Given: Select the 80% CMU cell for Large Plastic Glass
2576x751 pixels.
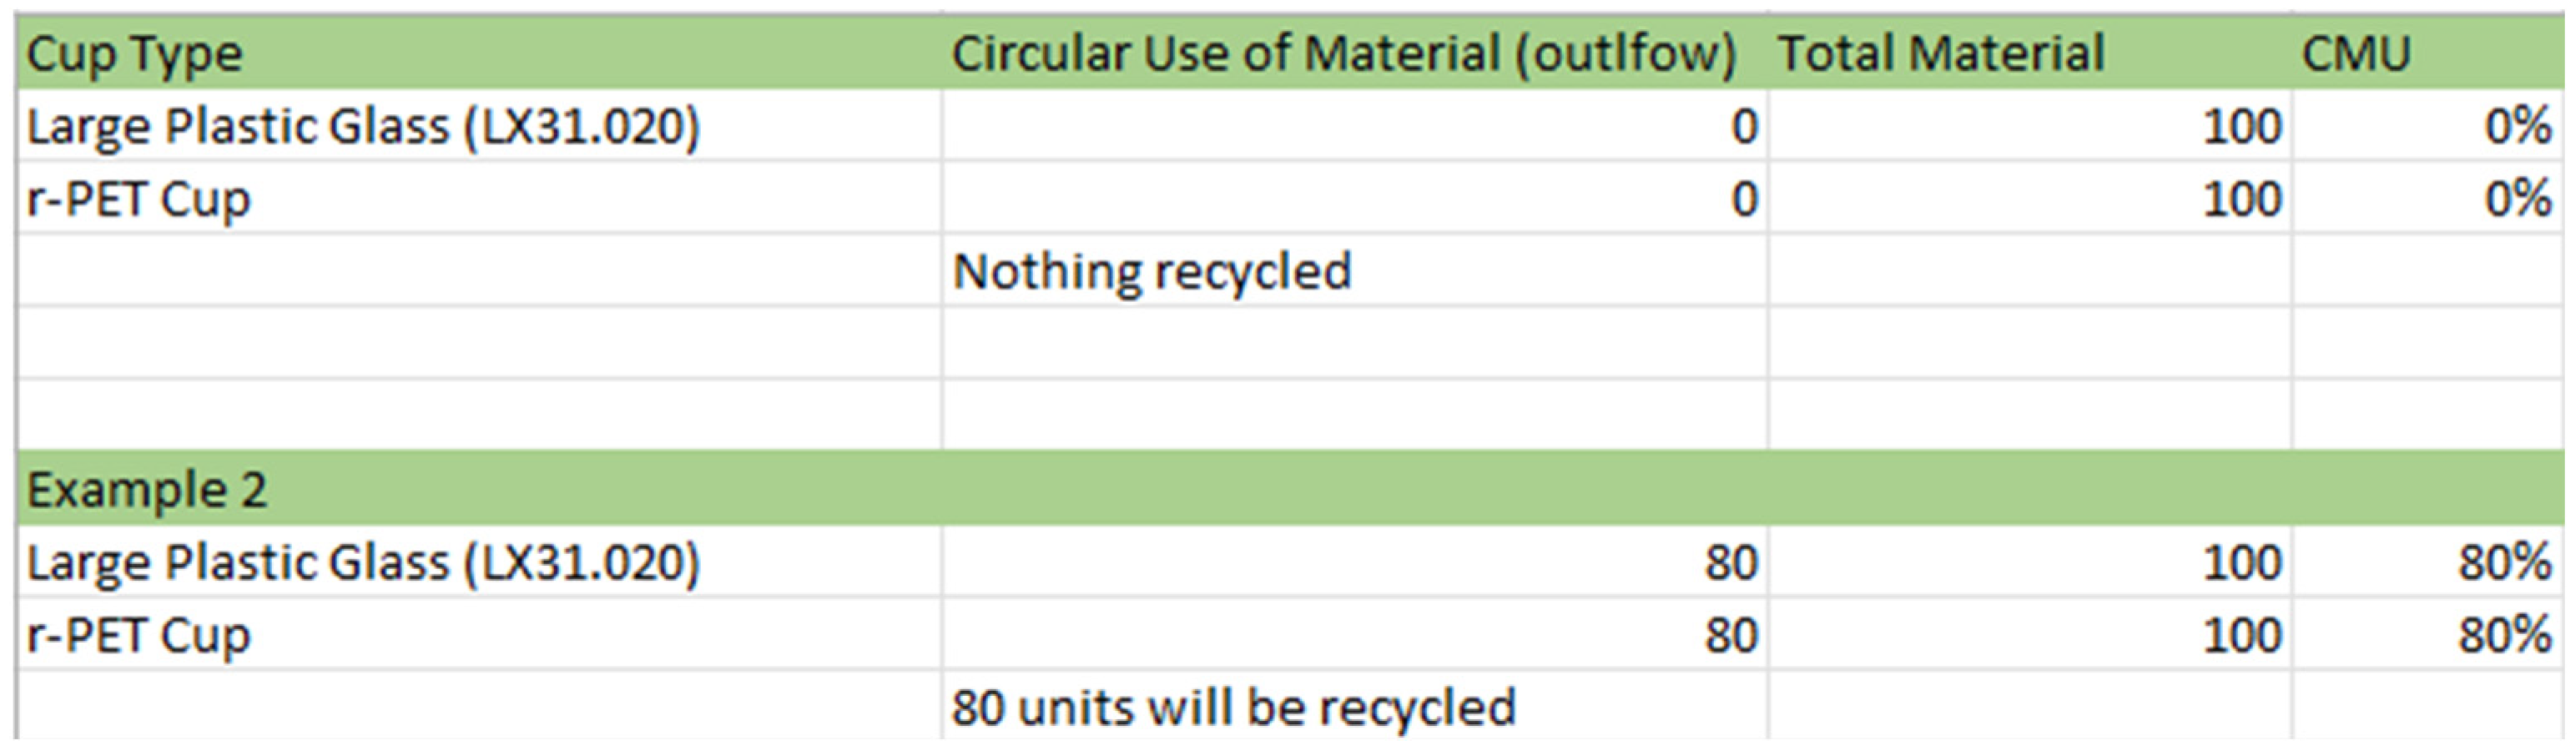Looking at the screenshot, I should click(2427, 562).
